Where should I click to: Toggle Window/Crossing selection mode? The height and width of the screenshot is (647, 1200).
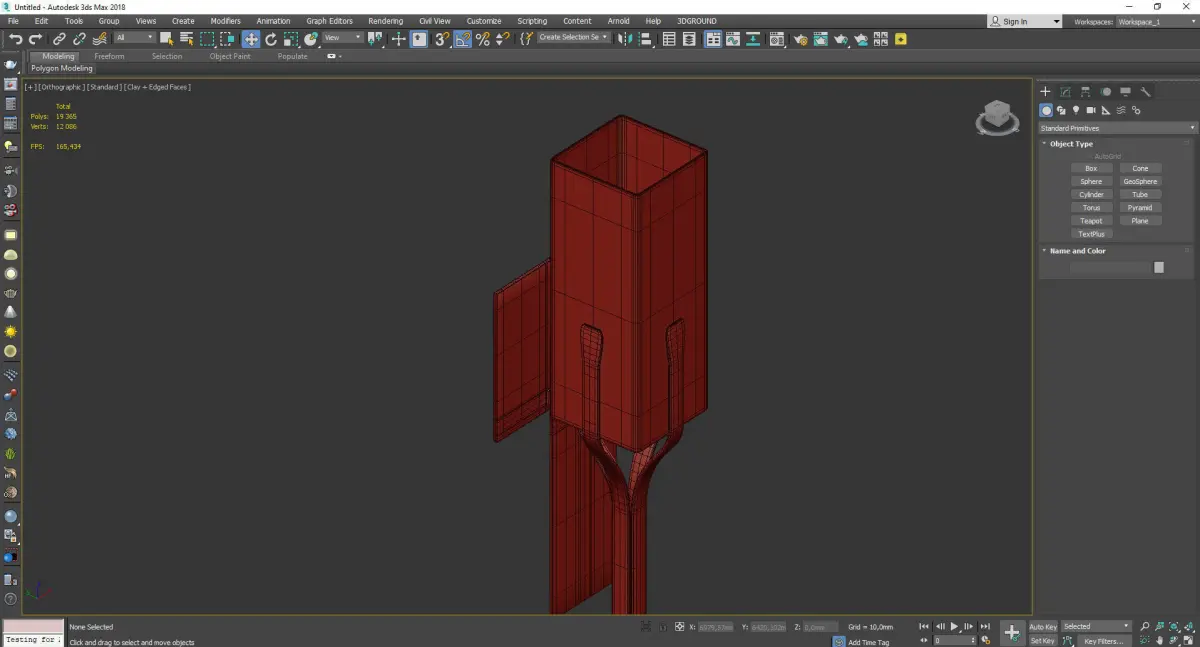(227, 39)
